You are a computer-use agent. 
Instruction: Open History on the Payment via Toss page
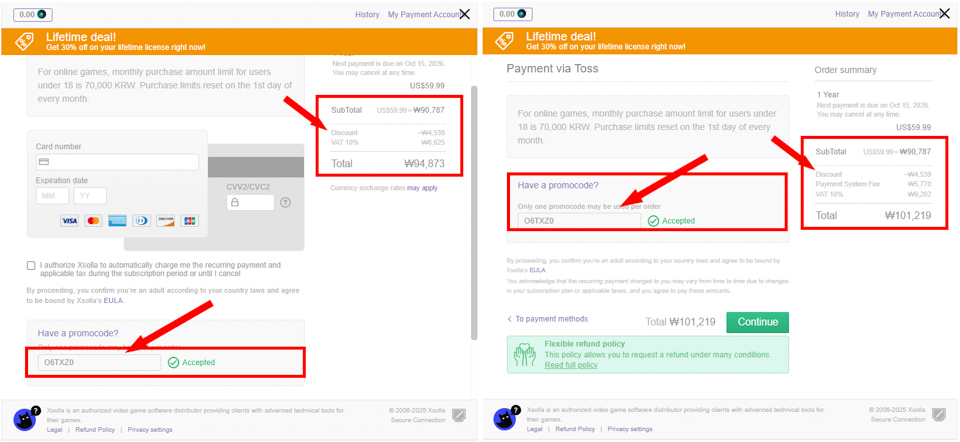[x=846, y=14]
